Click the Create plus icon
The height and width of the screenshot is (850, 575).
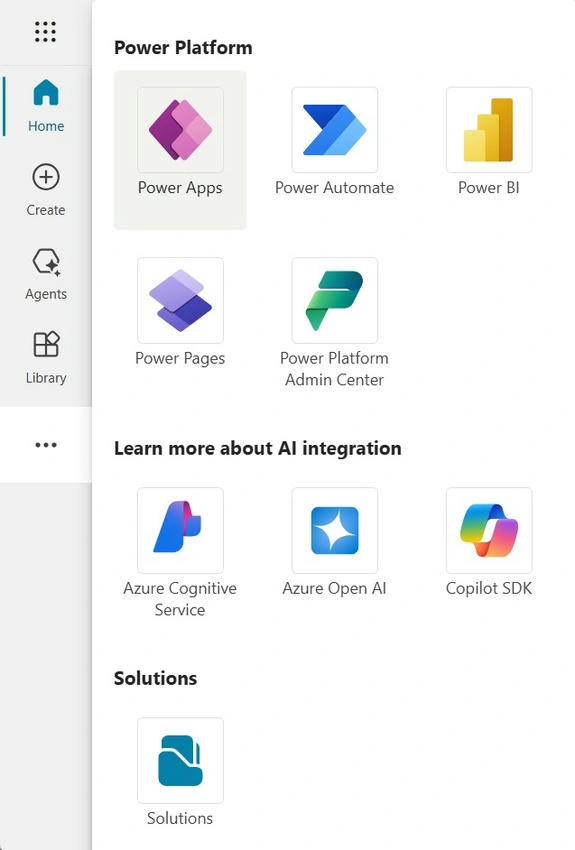(46, 177)
